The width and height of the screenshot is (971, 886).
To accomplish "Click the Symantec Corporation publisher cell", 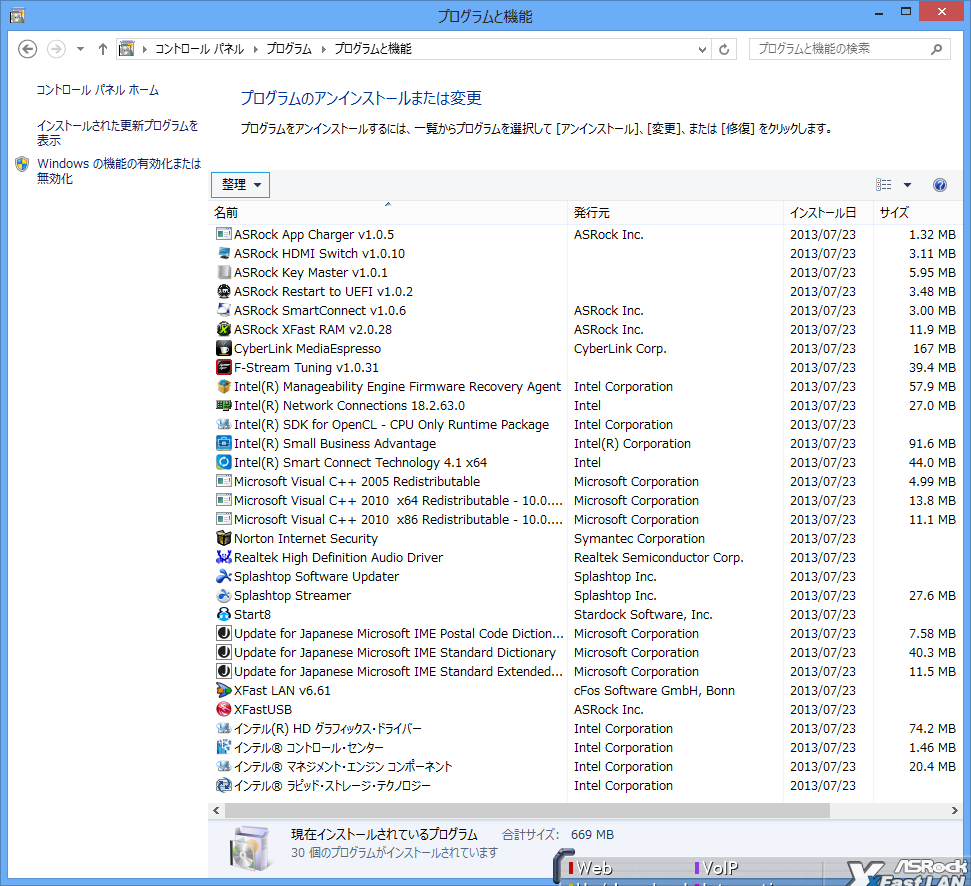I will tap(639, 539).
